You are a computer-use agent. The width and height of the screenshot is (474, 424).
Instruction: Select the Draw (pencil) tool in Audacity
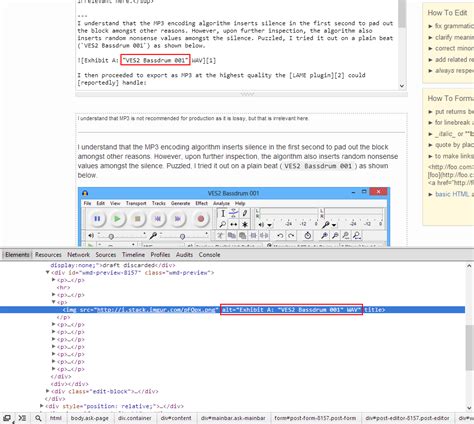(245, 213)
